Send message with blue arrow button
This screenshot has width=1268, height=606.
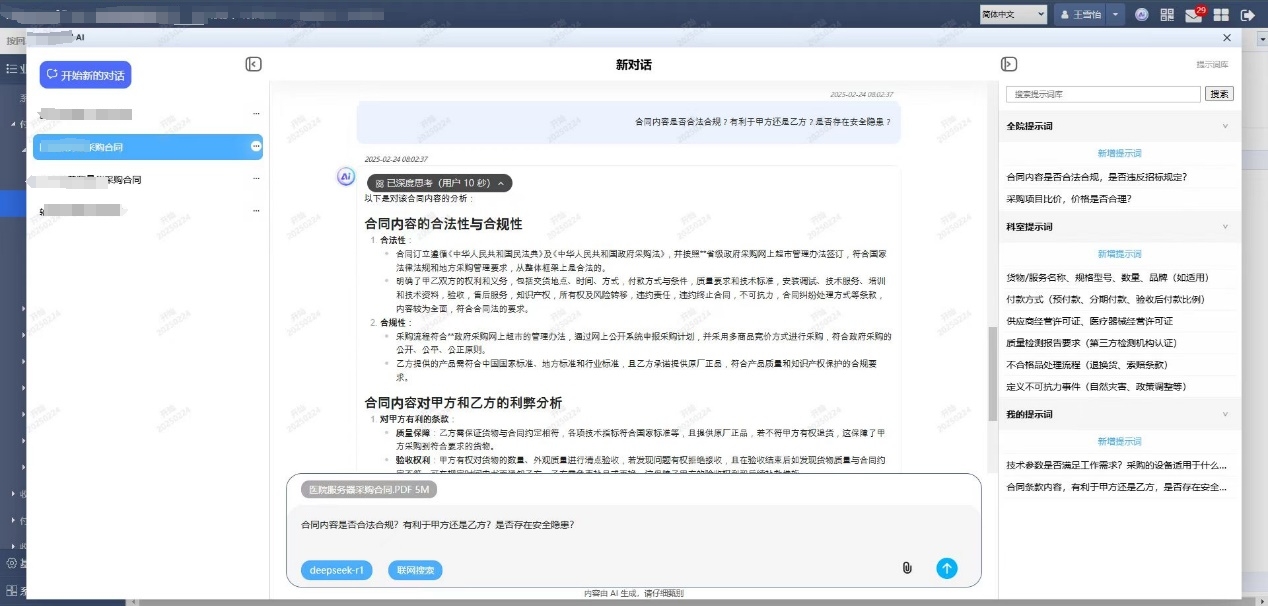coord(946,568)
